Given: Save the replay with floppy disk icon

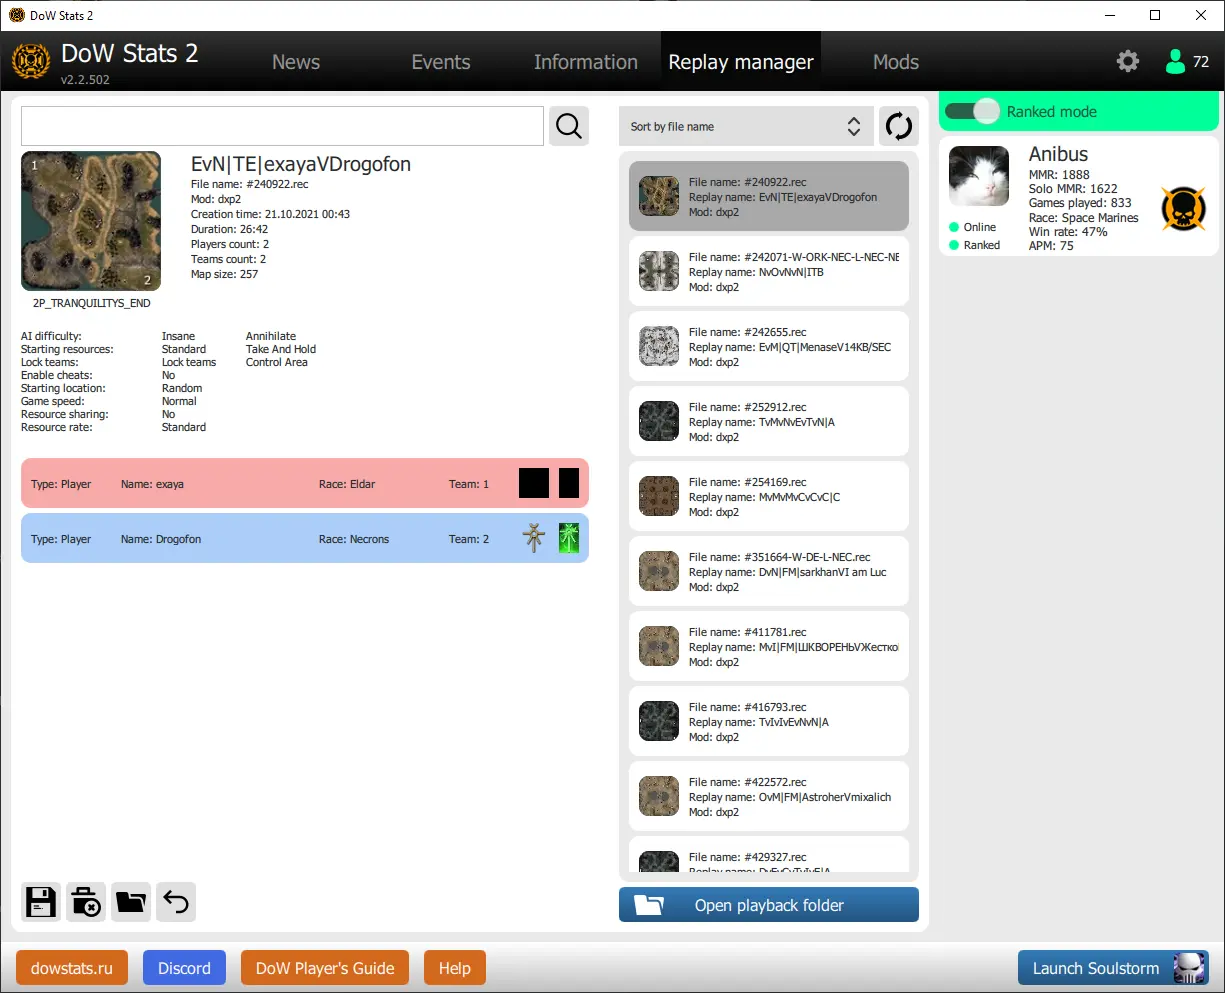Looking at the screenshot, I should (41, 902).
